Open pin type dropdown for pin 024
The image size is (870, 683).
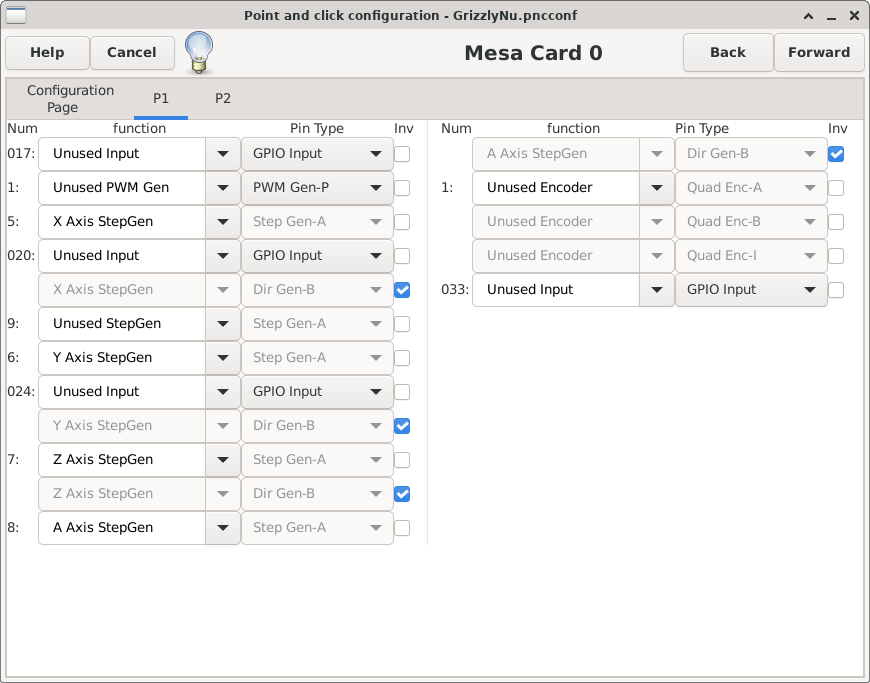click(317, 392)
